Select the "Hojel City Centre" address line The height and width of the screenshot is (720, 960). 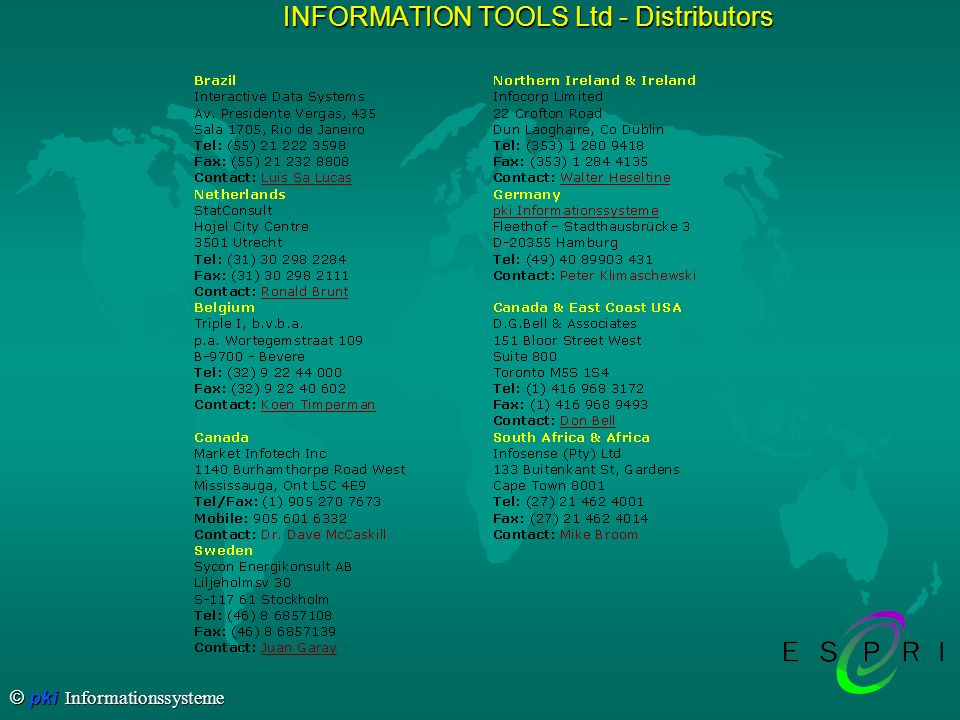pyautogui.click(x=251, y=227)
